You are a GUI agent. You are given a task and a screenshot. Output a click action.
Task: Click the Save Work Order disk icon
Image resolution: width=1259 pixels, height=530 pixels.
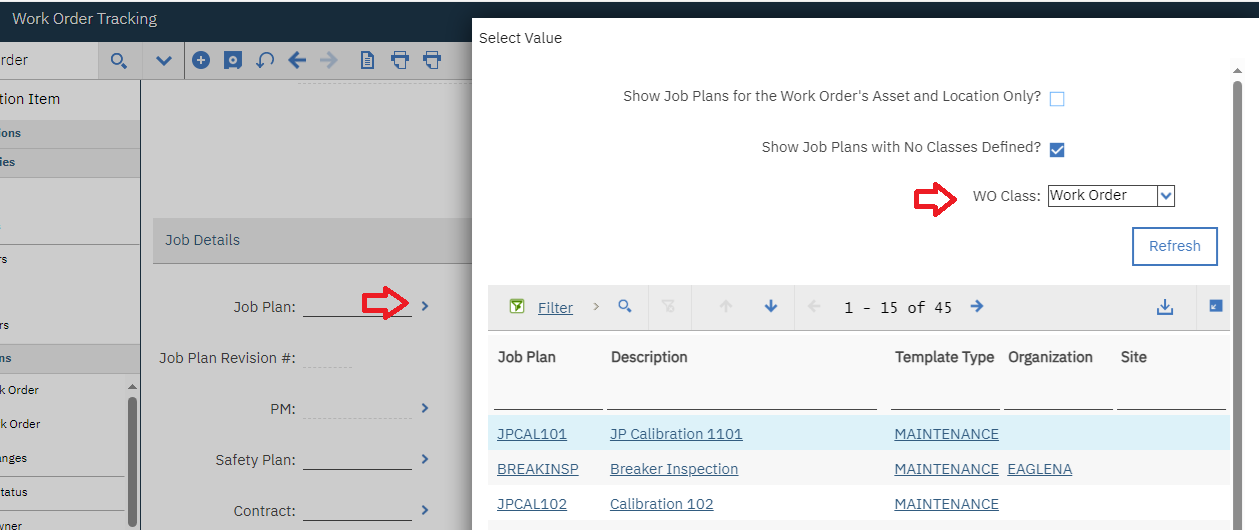233,60
